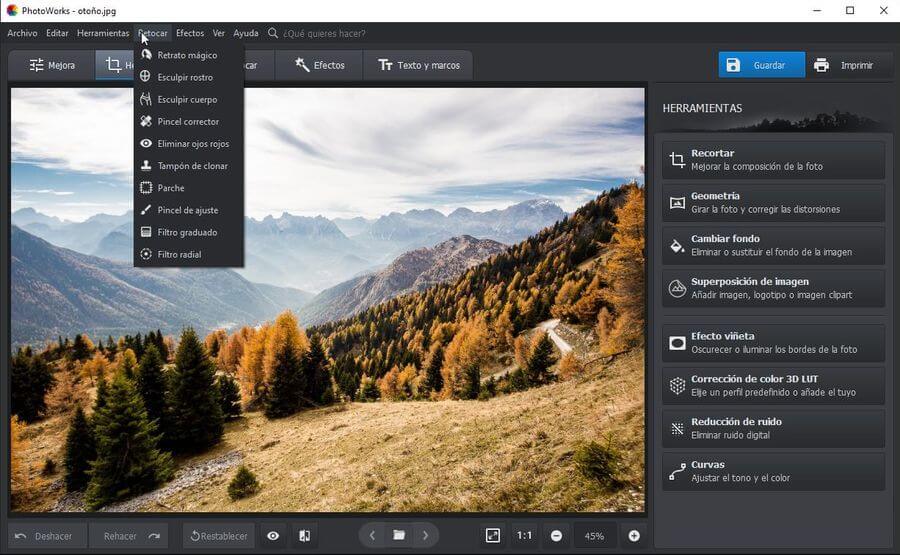
Task: Go to the next photo arrow
Action: coord(425,535)
